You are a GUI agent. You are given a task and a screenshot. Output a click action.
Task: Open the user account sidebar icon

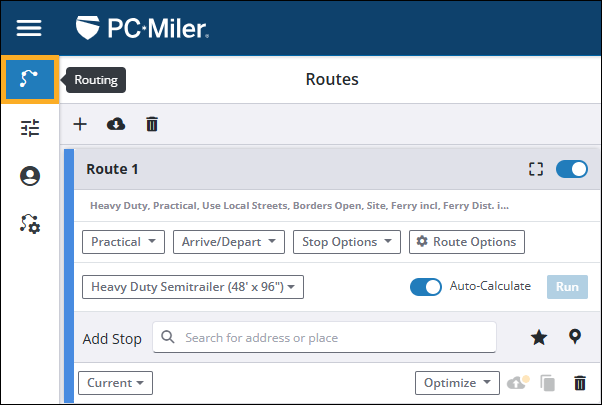pyautogui.click(x=30, y=176)
